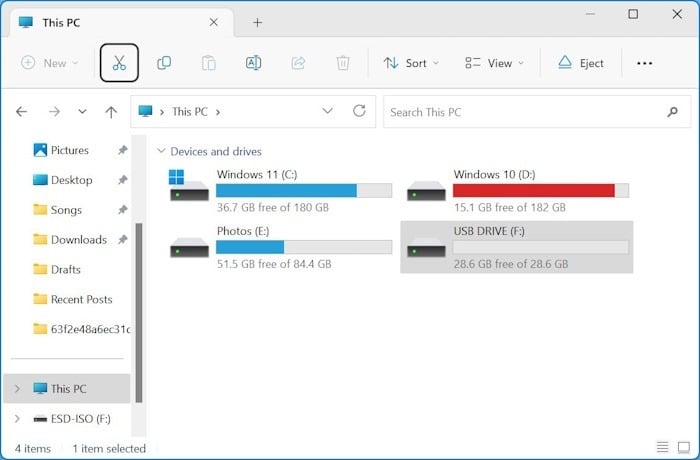Click the "51.5 GB free of 84.4 GB" text
The height and width of the screenshot is (460, 700).
pyautogui.click(x=274, y=264)
